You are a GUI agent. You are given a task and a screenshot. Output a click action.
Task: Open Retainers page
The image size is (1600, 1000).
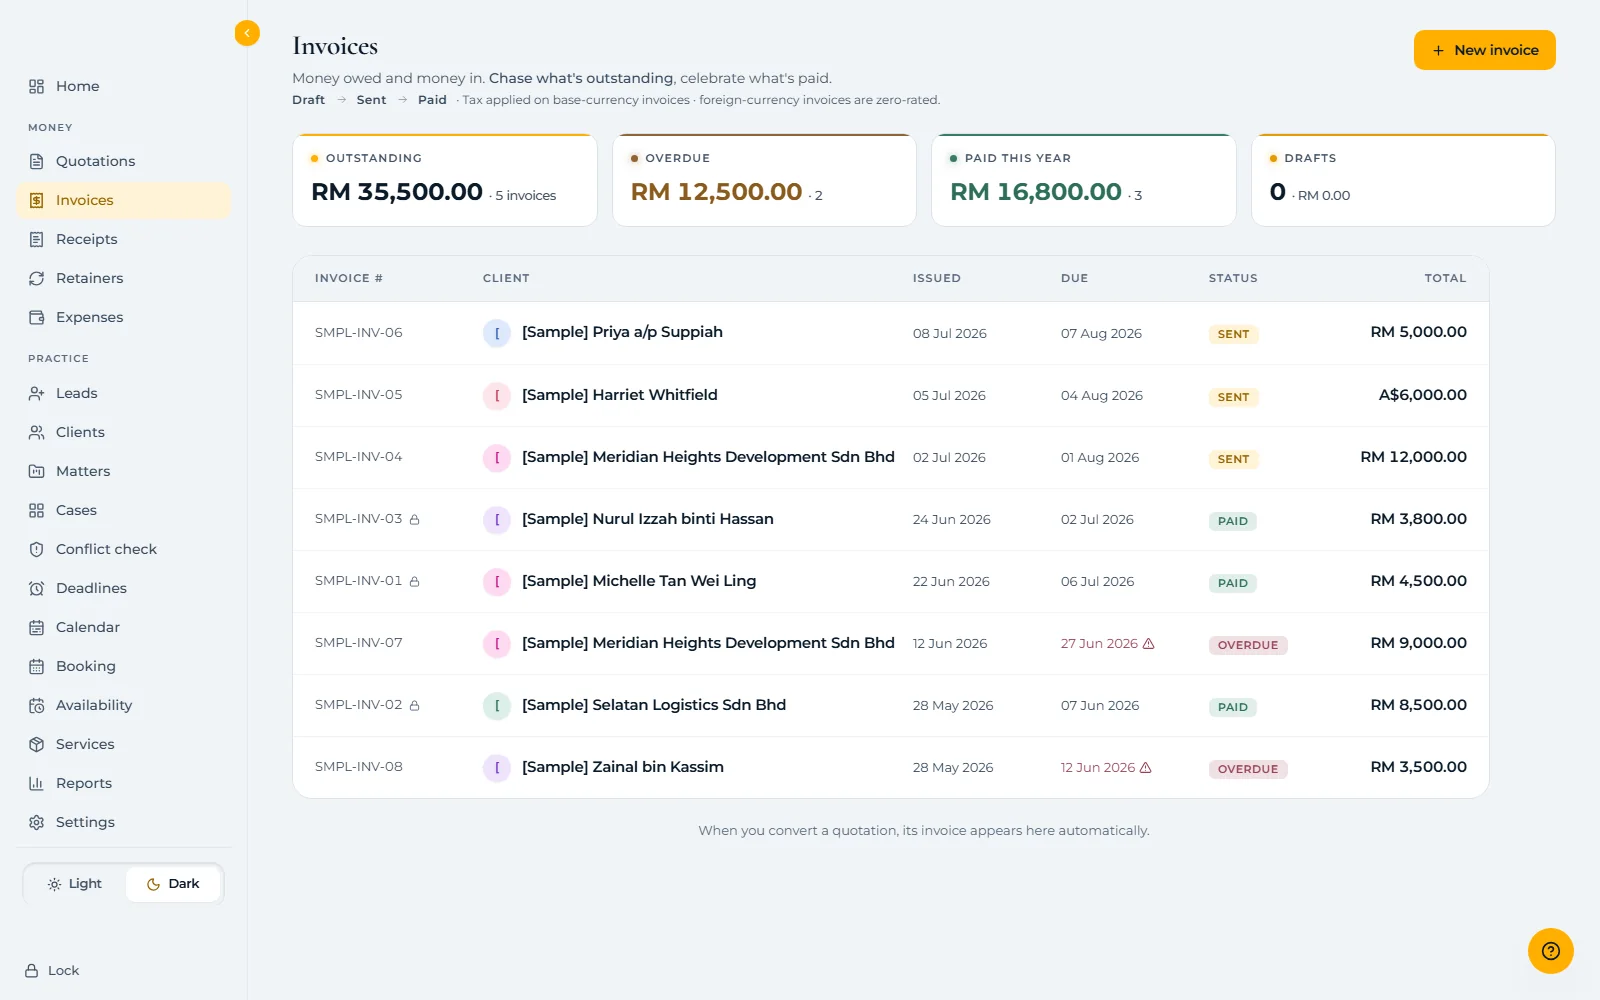tap(124, 278)
